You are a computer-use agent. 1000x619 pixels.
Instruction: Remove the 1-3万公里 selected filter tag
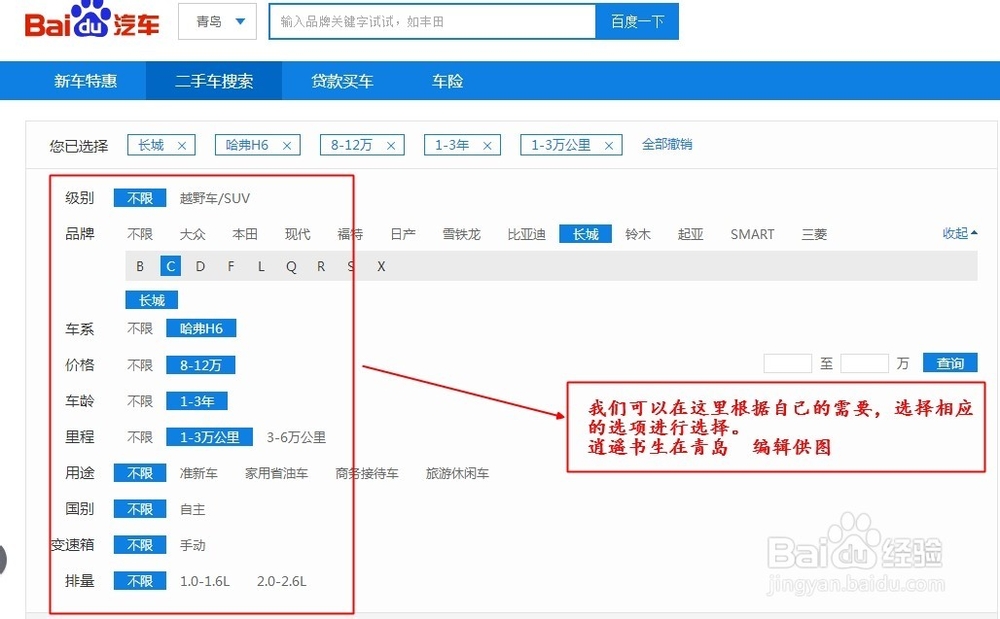pyautogui.click(x=609, y=146)
